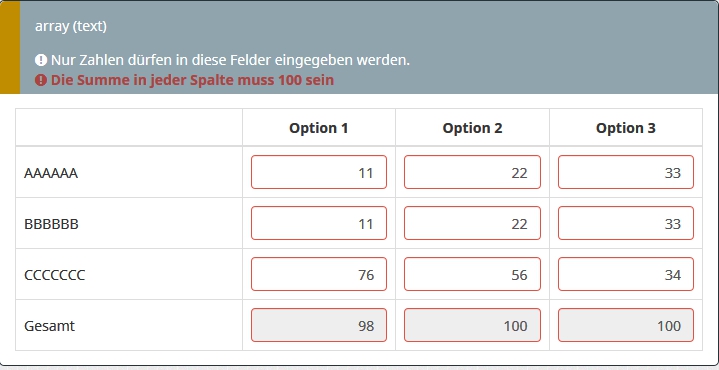Click the white exclamation icon before 'Nur Zahlen'
Viewport: 719px width, 370px height.
41,60
